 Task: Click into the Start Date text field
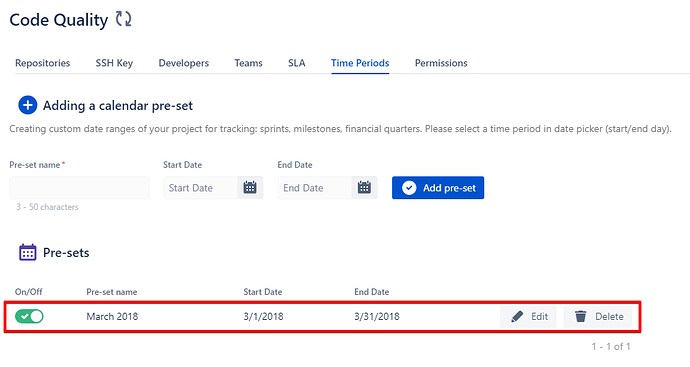pos(201,188)
